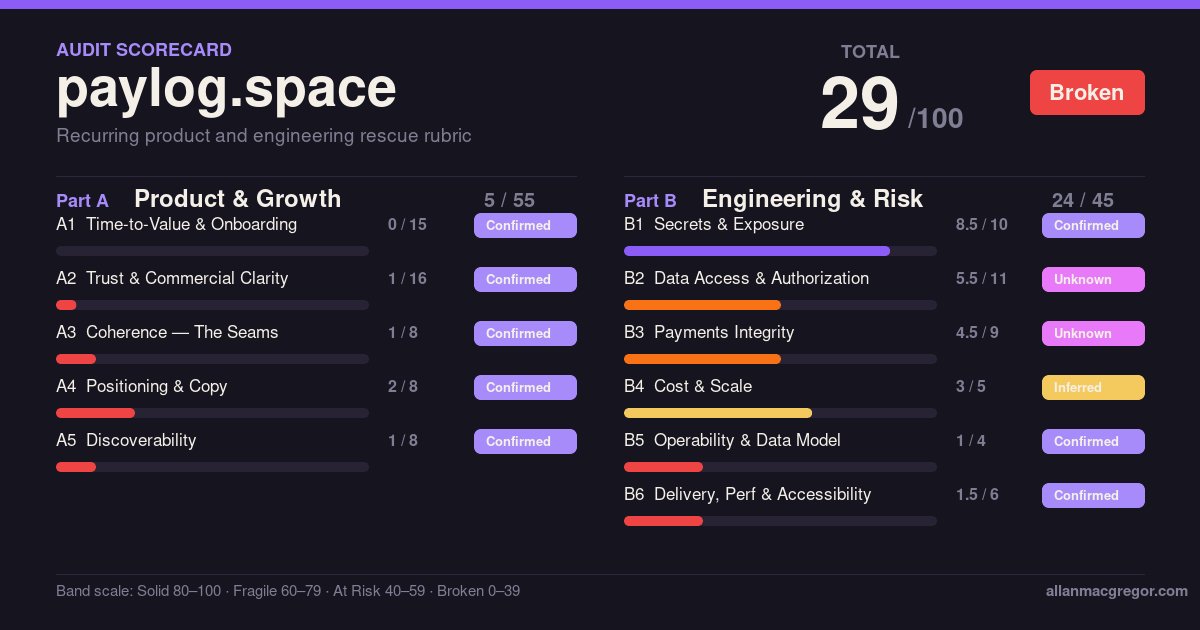Click the /100 score denominator
The width and height of the screenshot is (1200, 630).
(935, 119)
